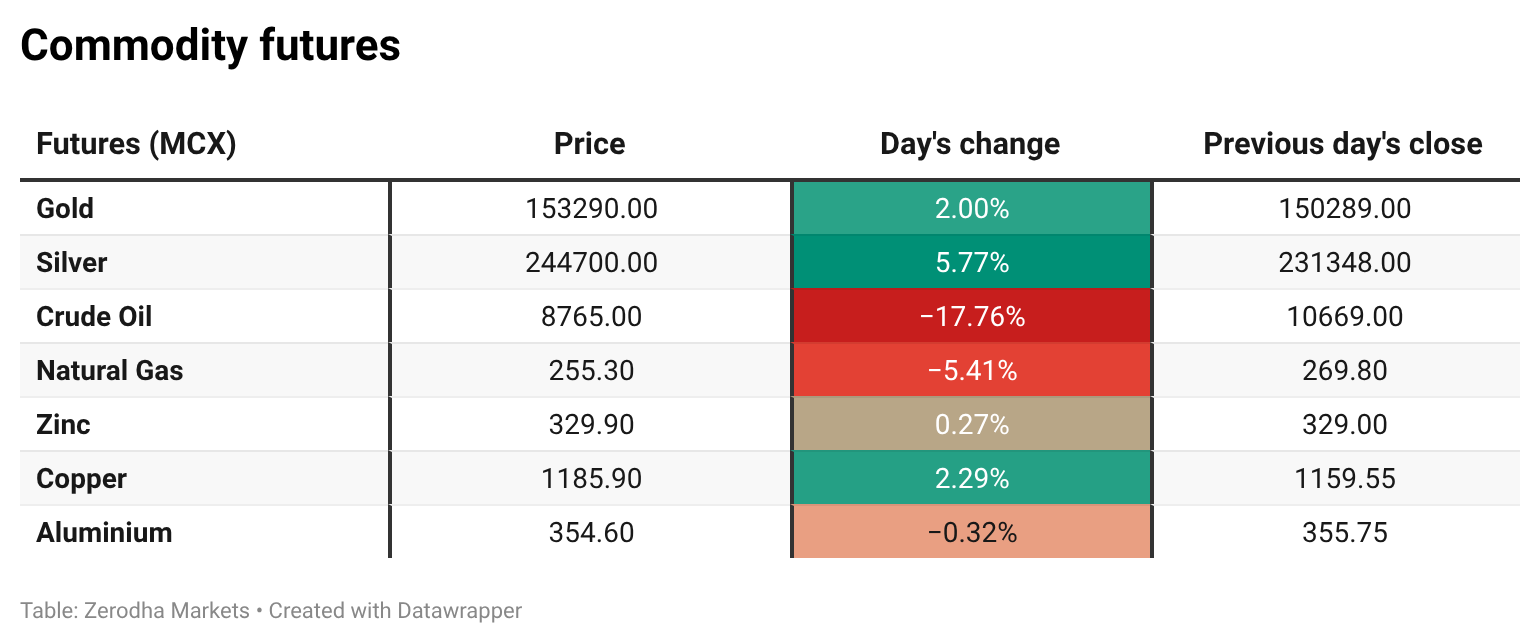
Task: Click the Natural Gas row label
Action: coord(110,371)
